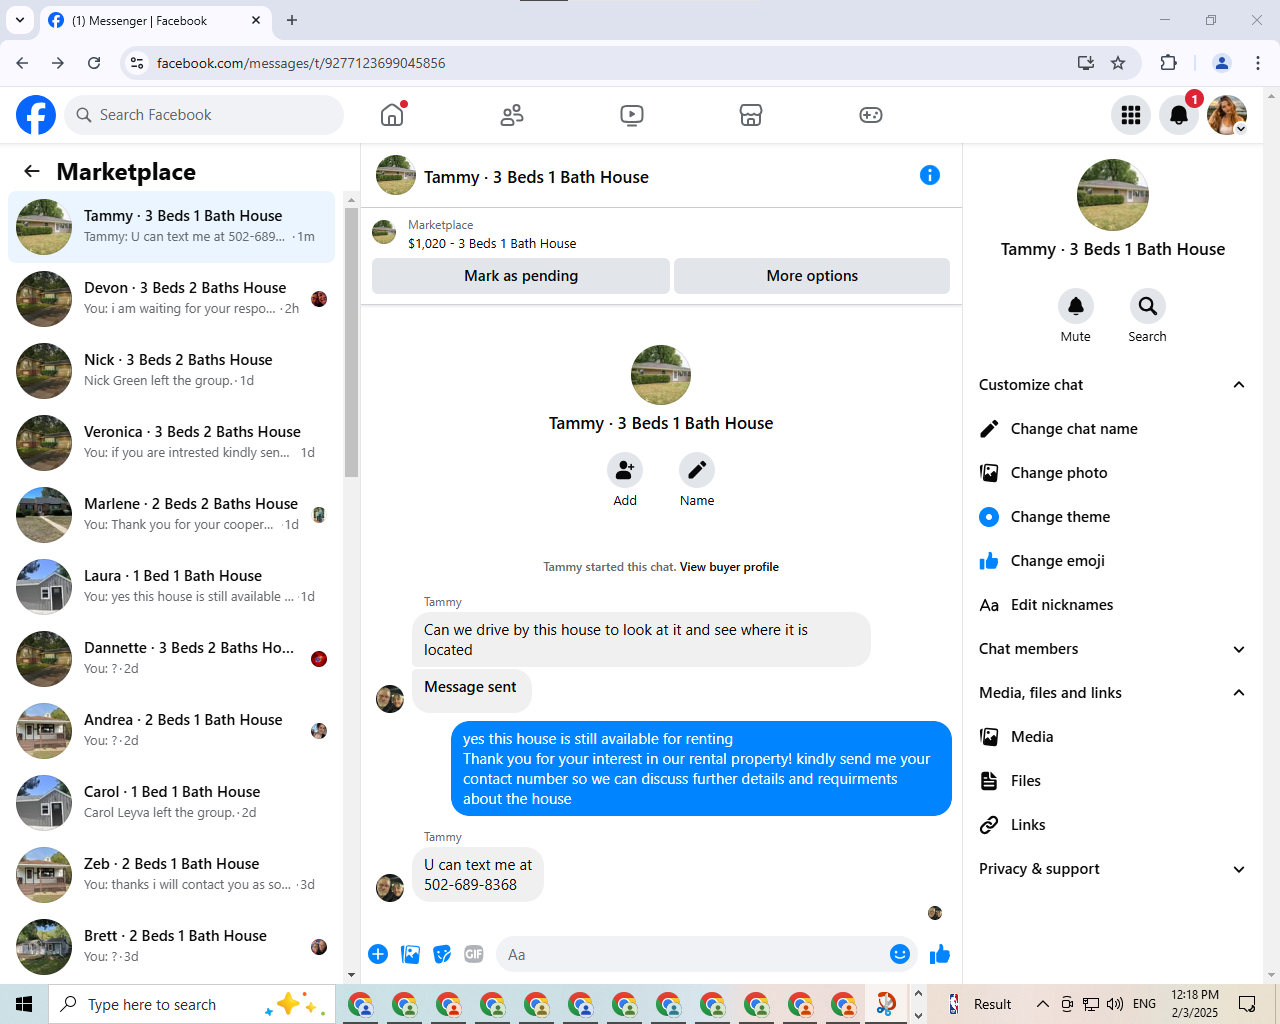
Task: Click the taskbar volume icon
Action: point(1115,1004)
